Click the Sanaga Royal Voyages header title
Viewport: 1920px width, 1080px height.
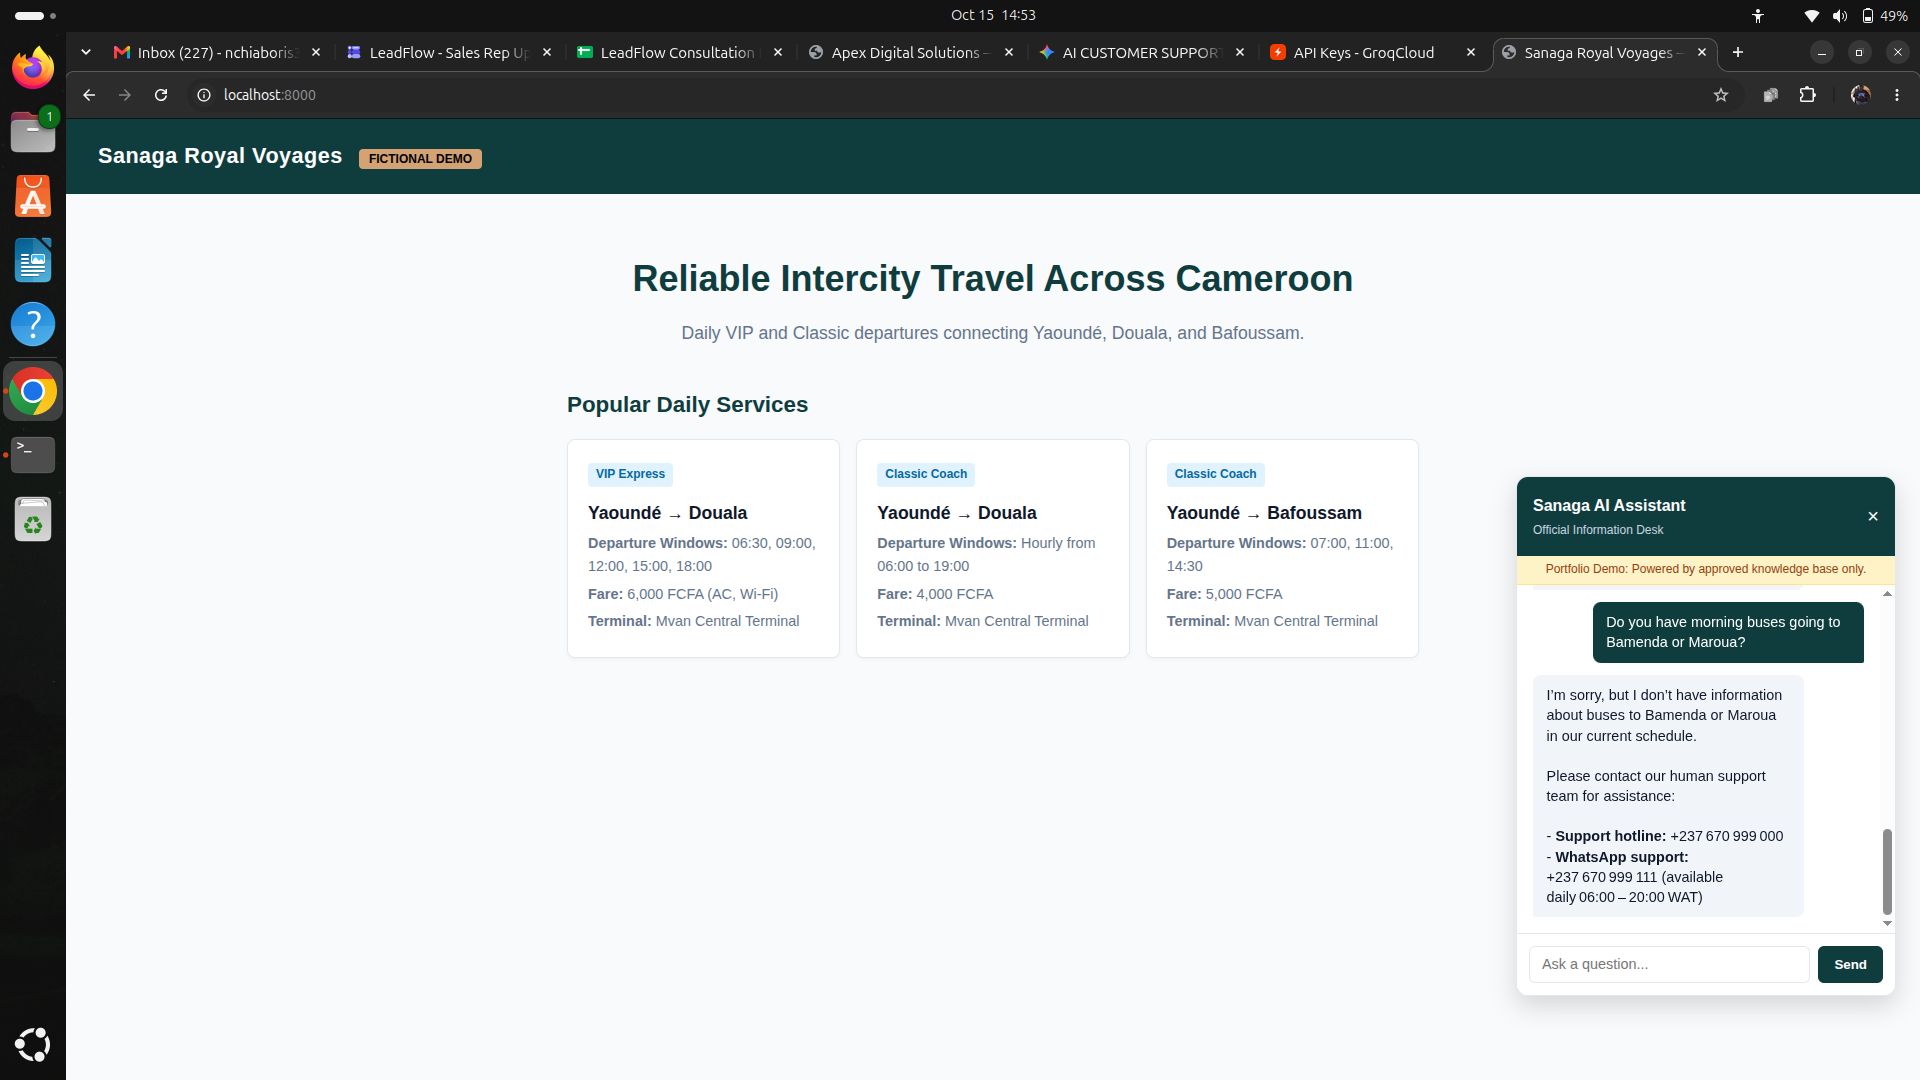(x=220, y=156)
